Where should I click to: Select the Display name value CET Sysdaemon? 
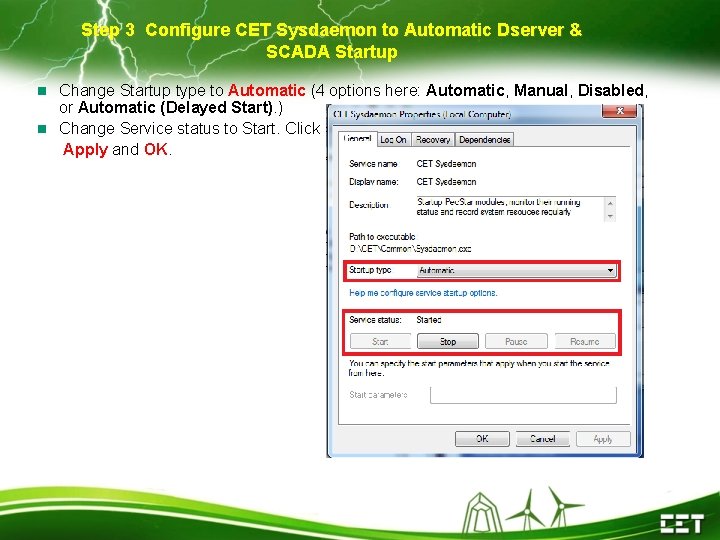point(446,182)
